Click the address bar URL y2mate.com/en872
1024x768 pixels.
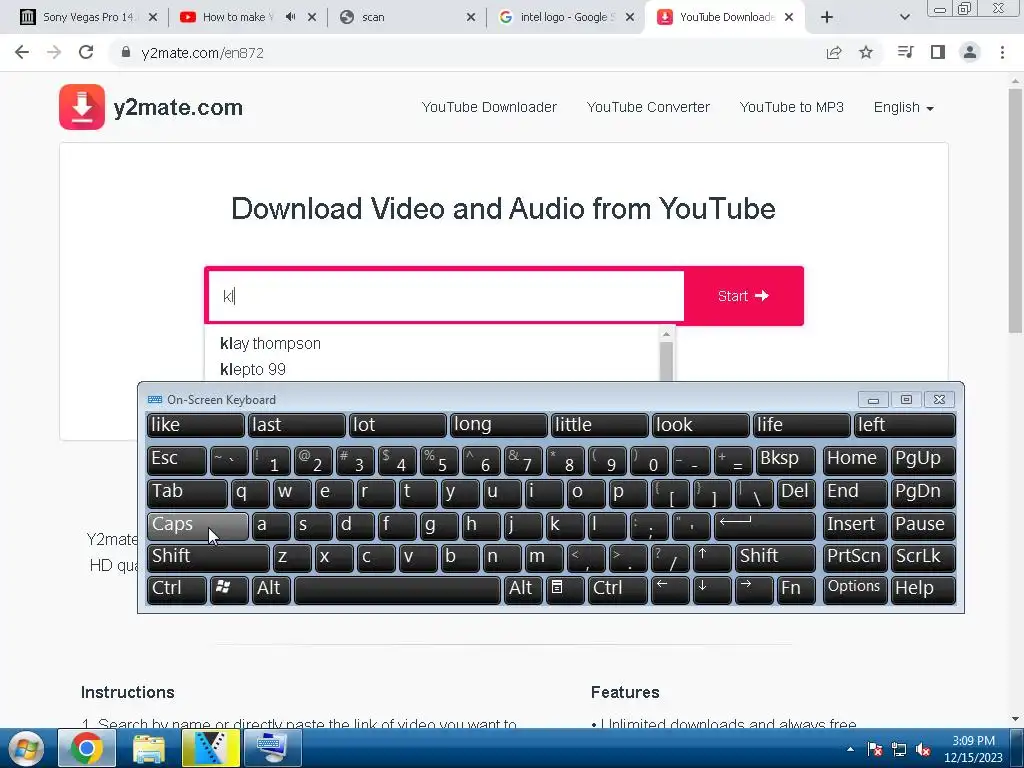202,53
